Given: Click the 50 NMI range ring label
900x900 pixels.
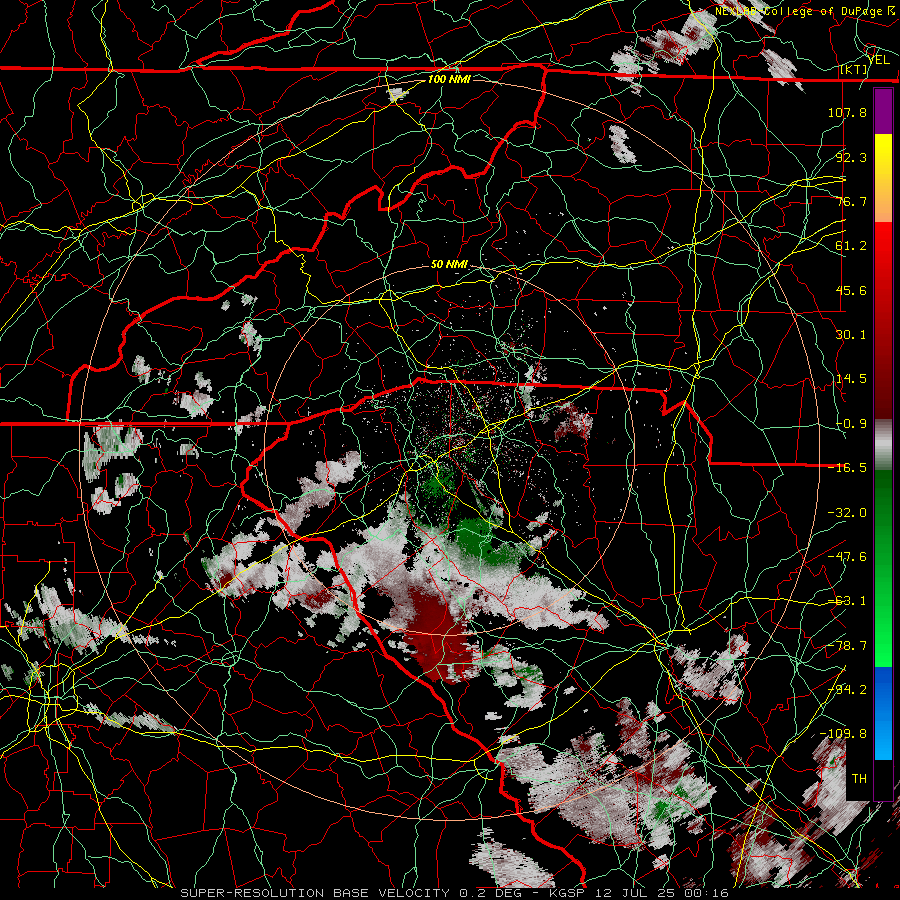Looking at the screenshot, I should 449,264.
